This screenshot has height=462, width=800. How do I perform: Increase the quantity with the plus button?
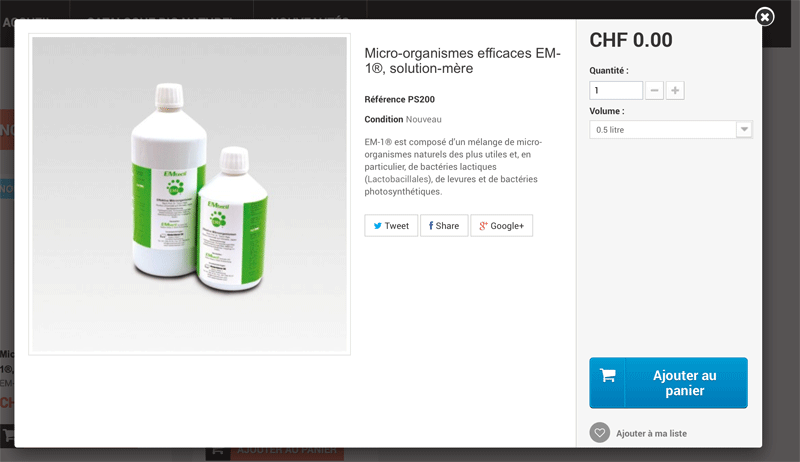[675, 90]
